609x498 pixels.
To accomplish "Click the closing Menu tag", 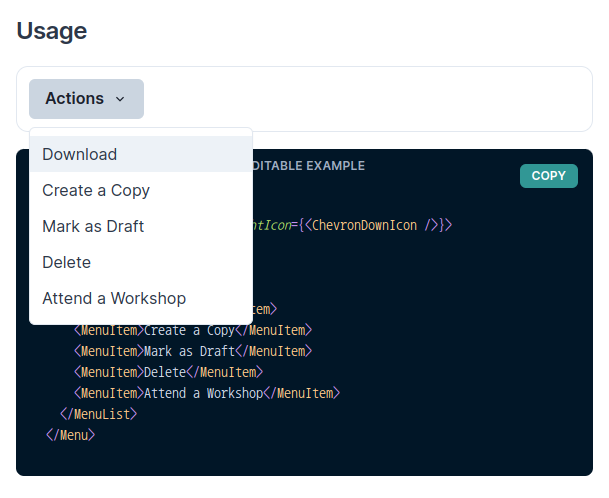I will pyautogui.click(x=70, y=435).
